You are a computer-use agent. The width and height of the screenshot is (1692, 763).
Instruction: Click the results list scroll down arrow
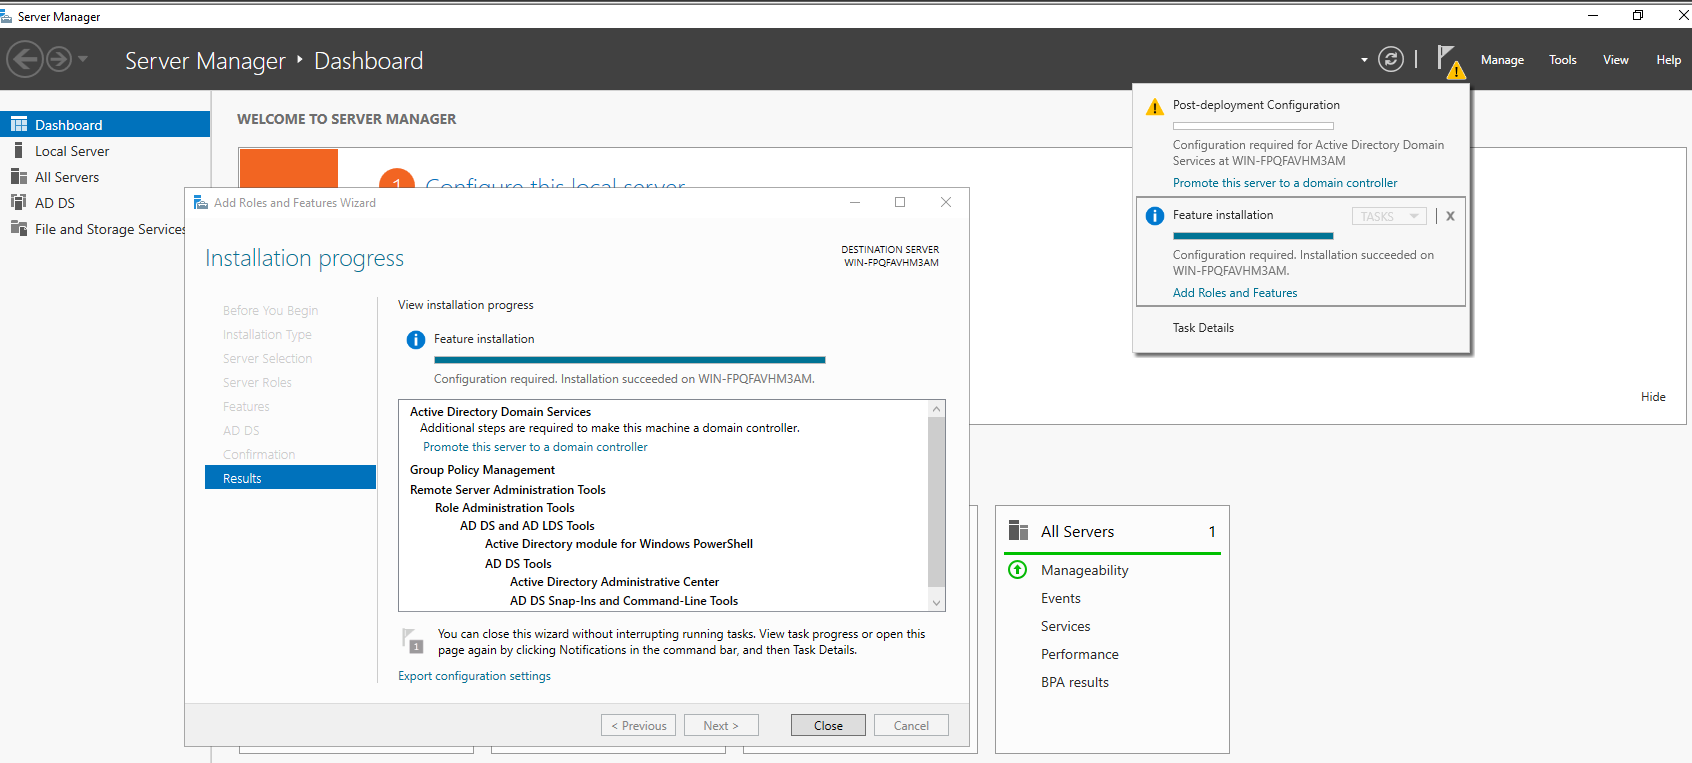936,602
